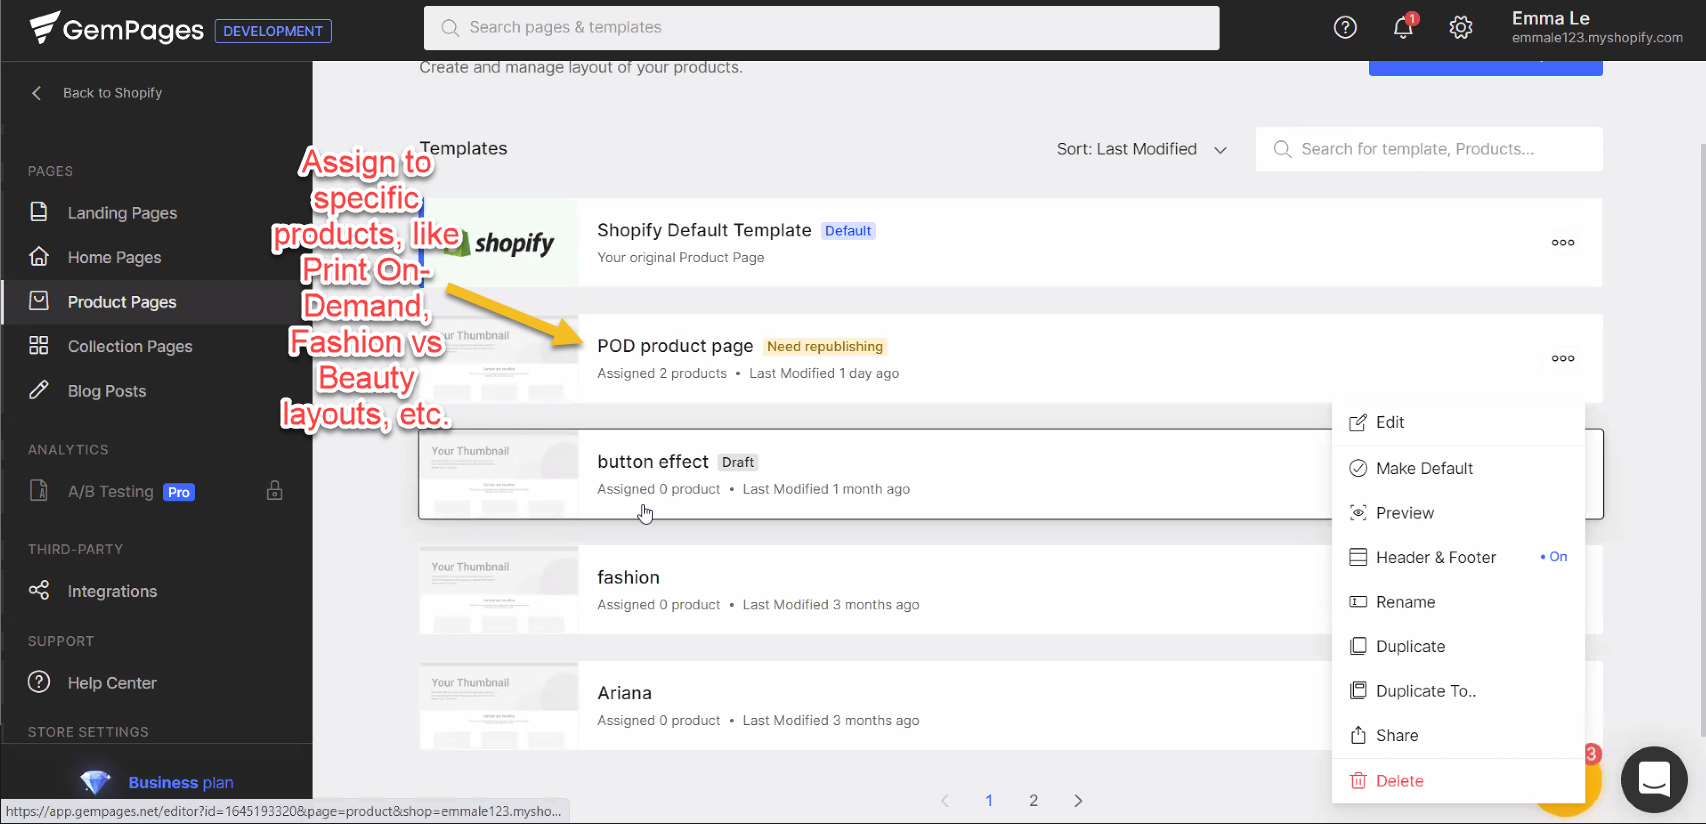The width and height of the screenshot is (1706, 824).
Task: Click the Product Pages bag icon
Action: pos(39,301)
